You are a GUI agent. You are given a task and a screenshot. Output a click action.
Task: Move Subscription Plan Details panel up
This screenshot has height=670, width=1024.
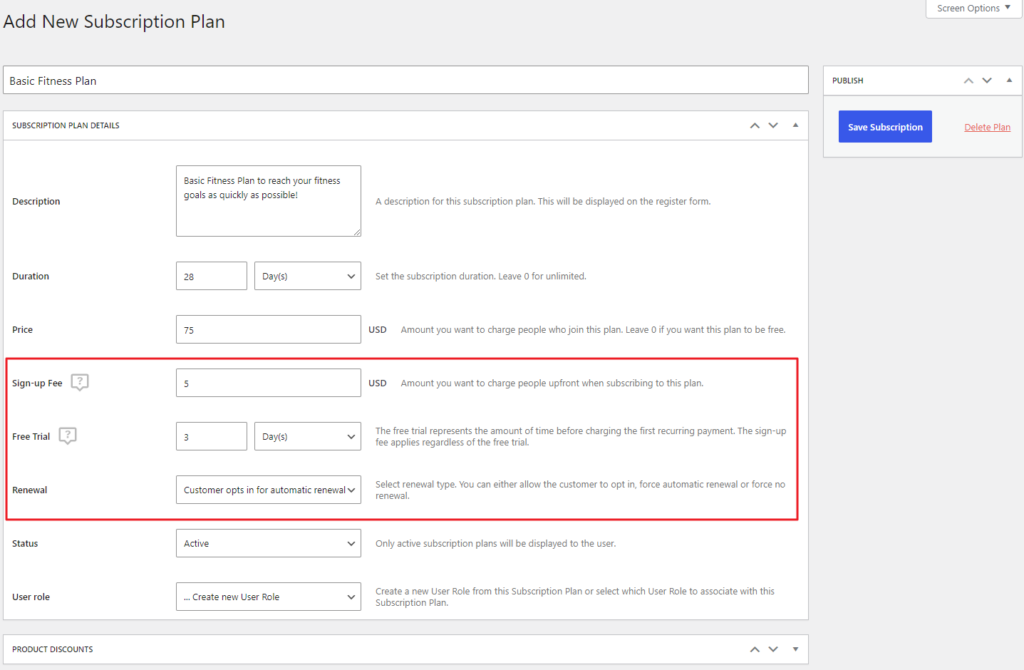(x=755, y=126)
